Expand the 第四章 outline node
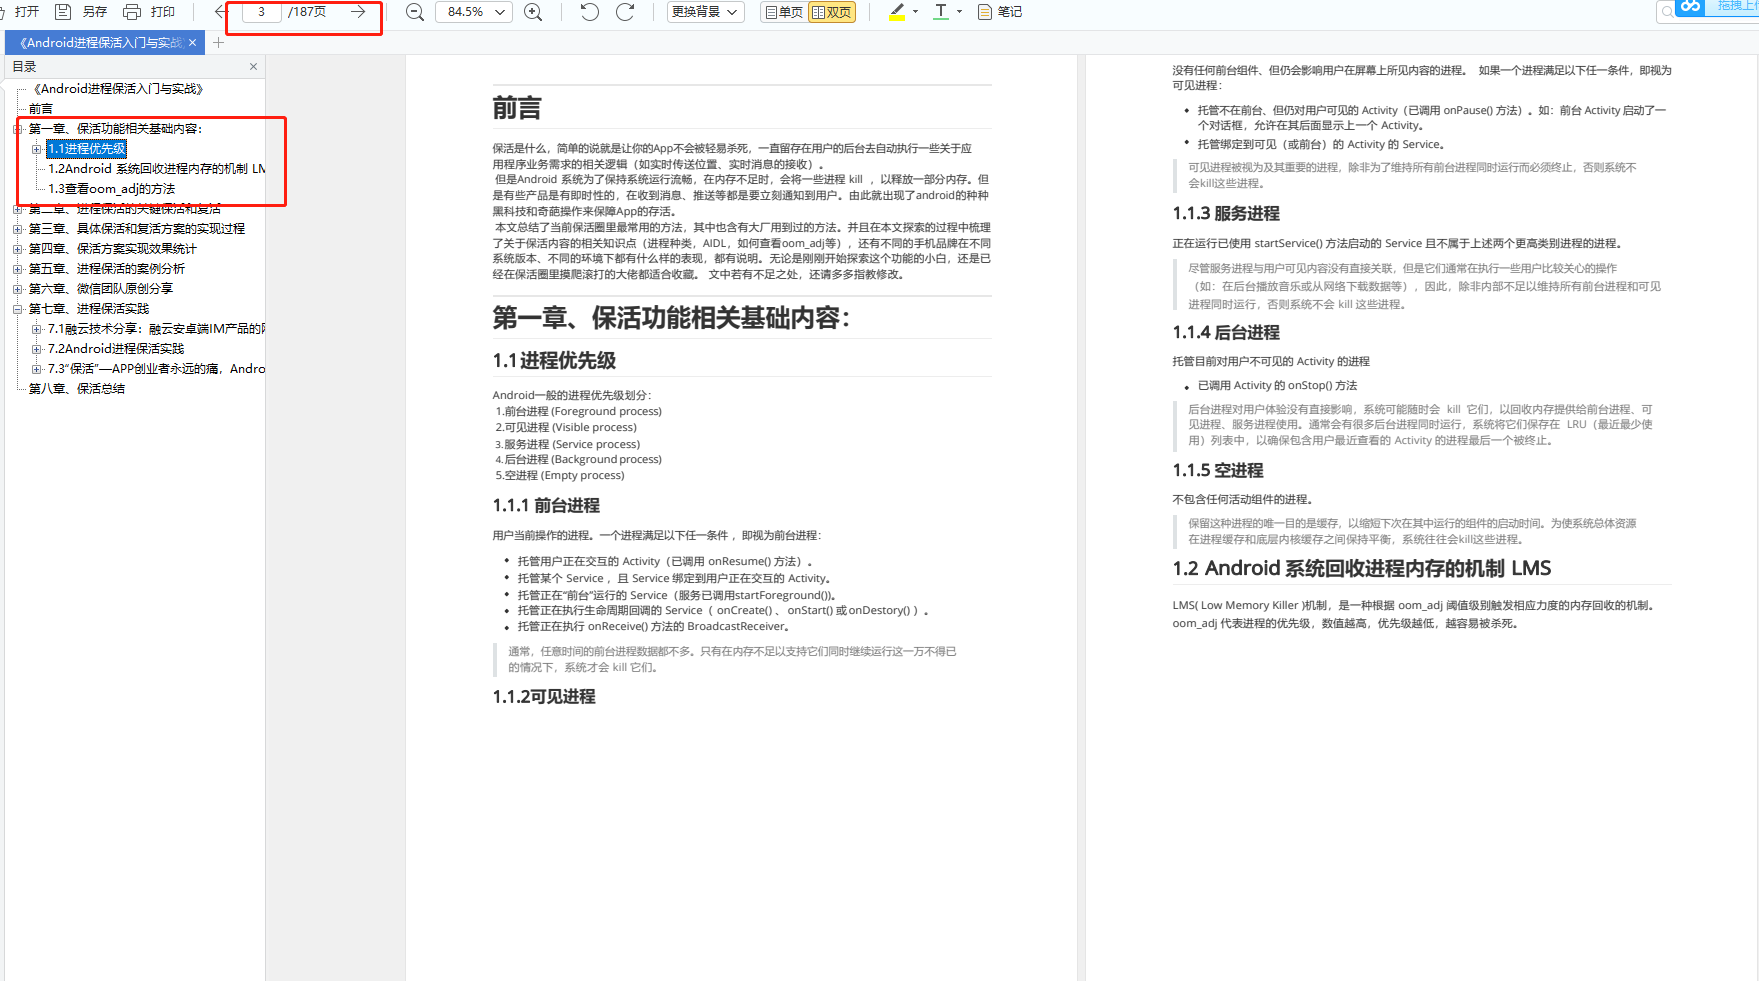This screenshot has height=981, width=1759. tap(17, 249)
